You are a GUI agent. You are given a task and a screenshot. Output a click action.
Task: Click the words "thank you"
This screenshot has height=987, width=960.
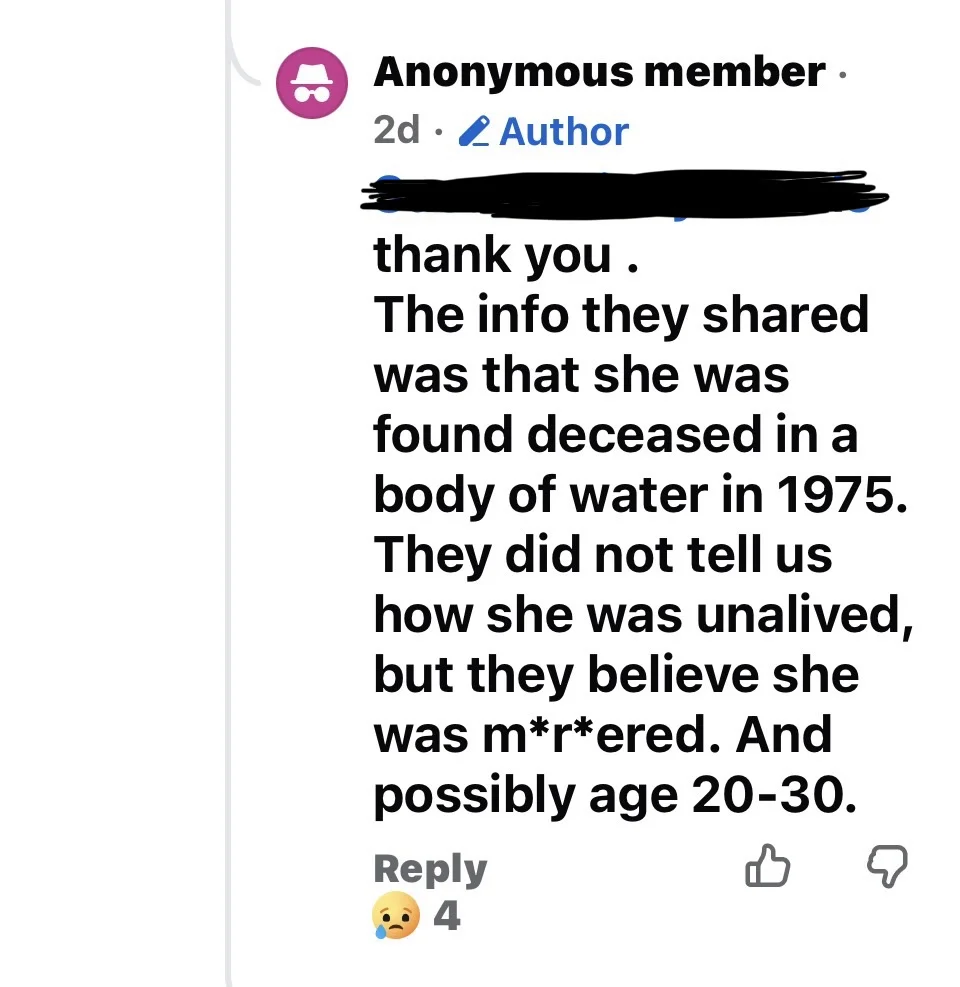pos(492,256)
